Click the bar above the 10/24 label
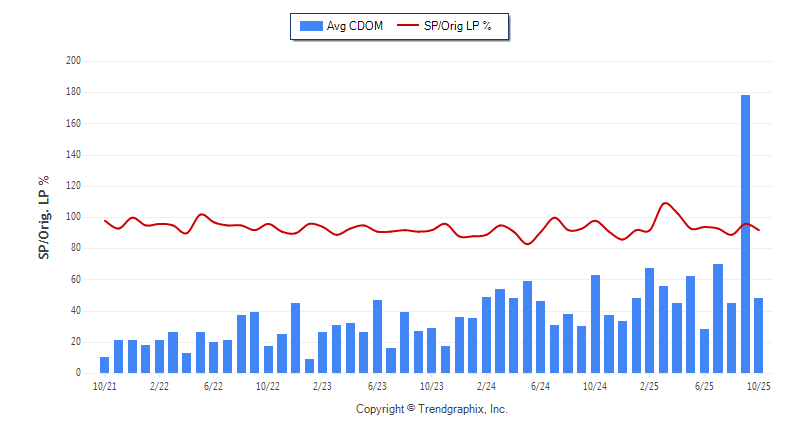 pyautogui.click(x=595, y=323)
